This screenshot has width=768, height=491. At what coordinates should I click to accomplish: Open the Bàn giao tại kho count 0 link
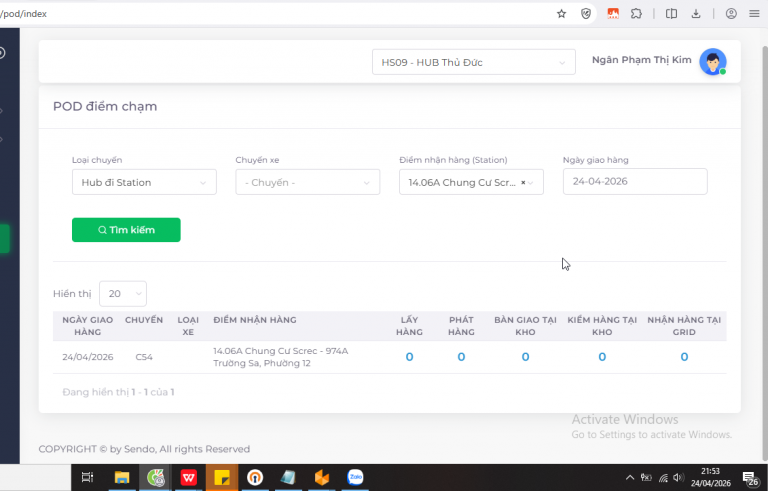[x=526, y=357]
